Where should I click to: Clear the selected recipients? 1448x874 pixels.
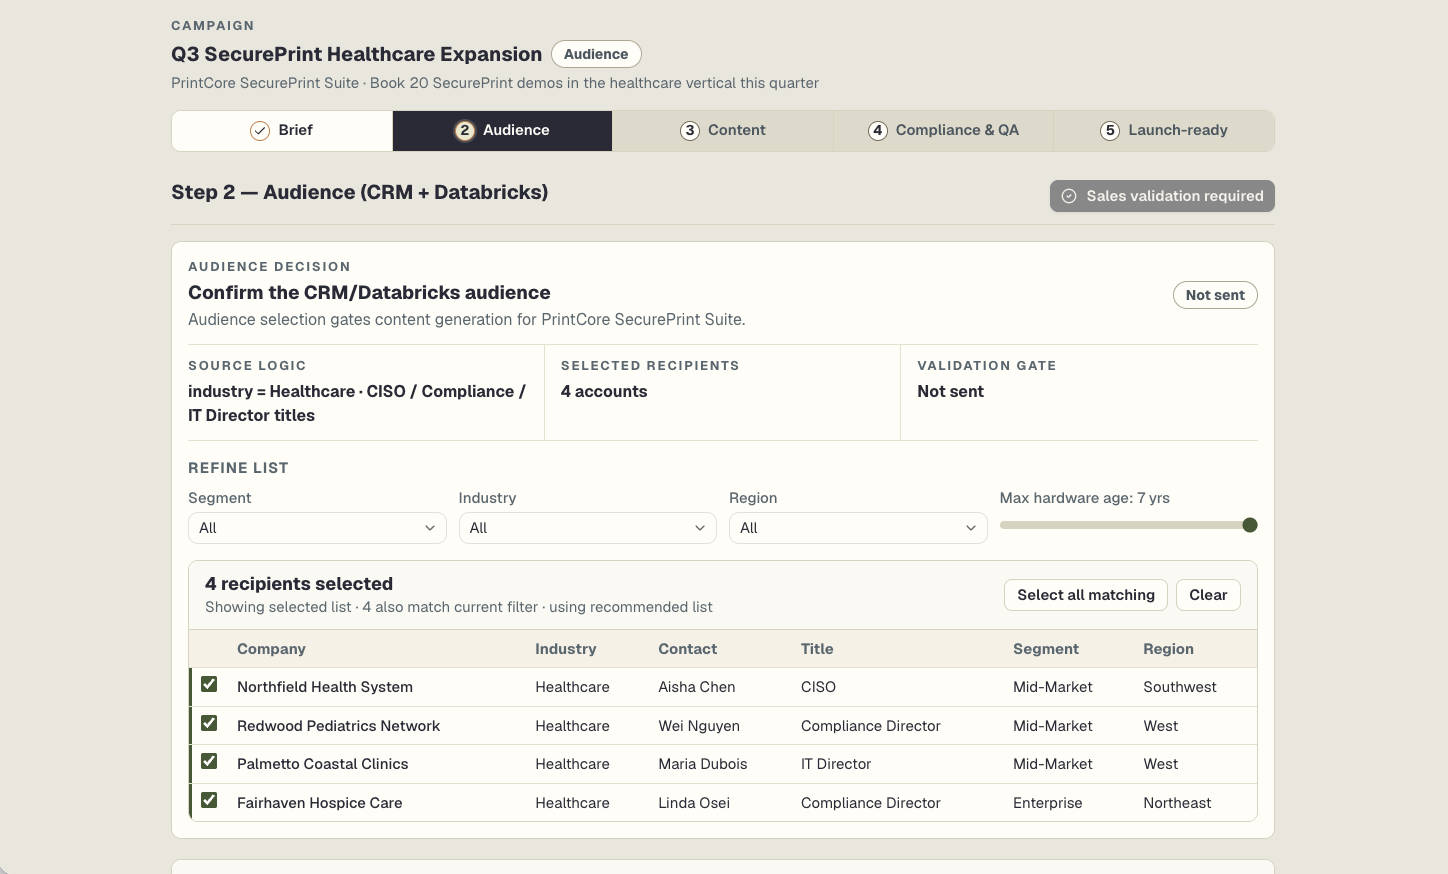tap(1208, 595)
